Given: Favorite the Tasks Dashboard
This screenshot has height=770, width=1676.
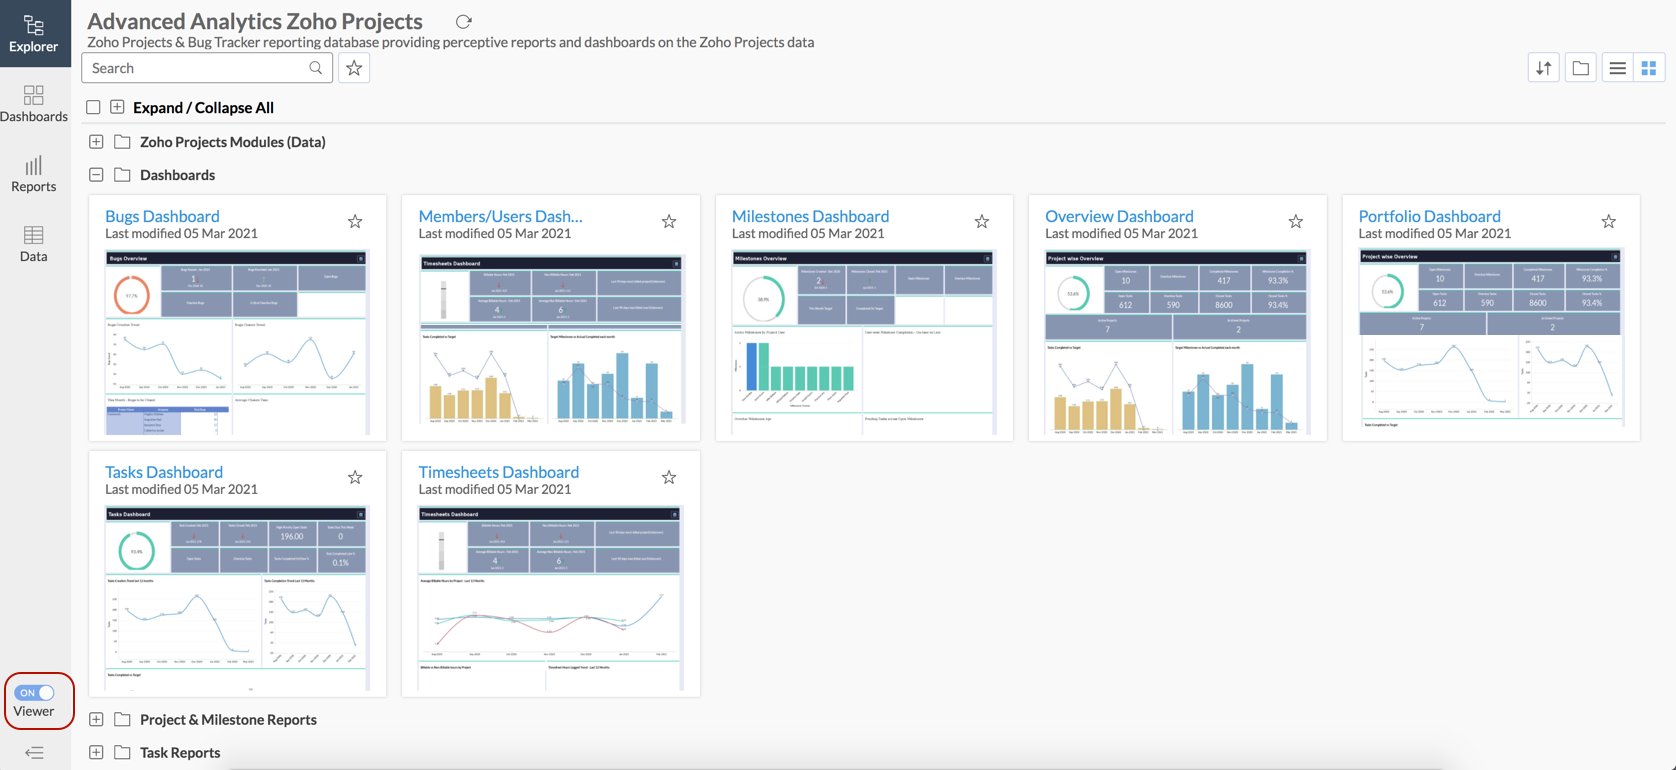Looking at the screenshot, I should pyautogui.click(x=355, y=478).
